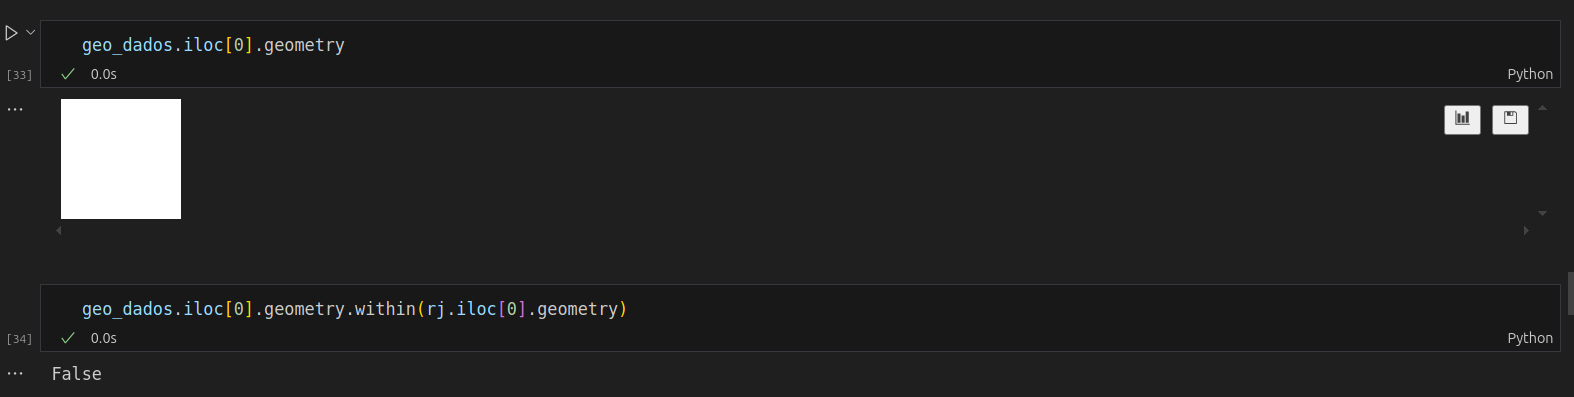Click green success checkmark of cell 33
This screenshot has height=397, width=1574.
coord(68,74)
